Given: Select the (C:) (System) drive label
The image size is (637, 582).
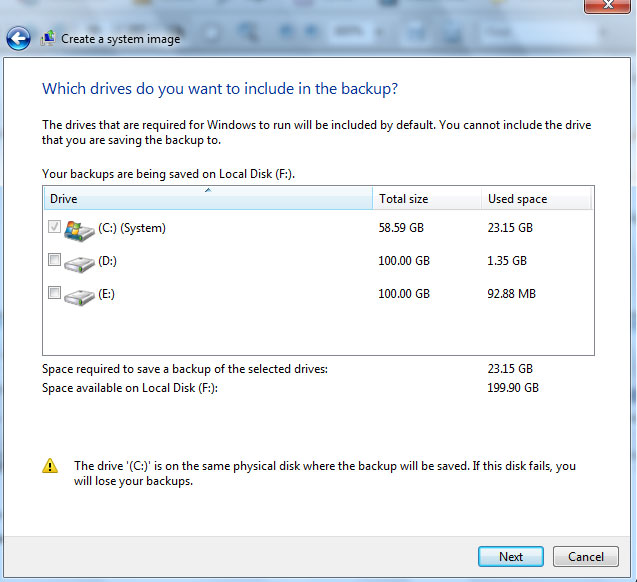Looking at the screenshot, I should [x=132, y=228].
